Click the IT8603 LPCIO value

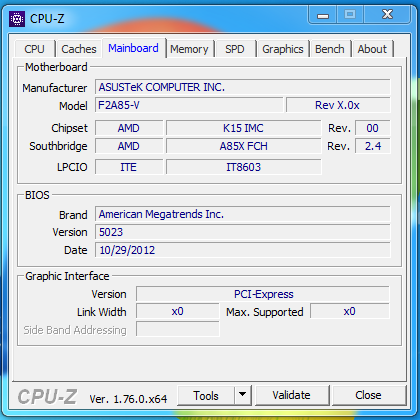tap(243, 167)
